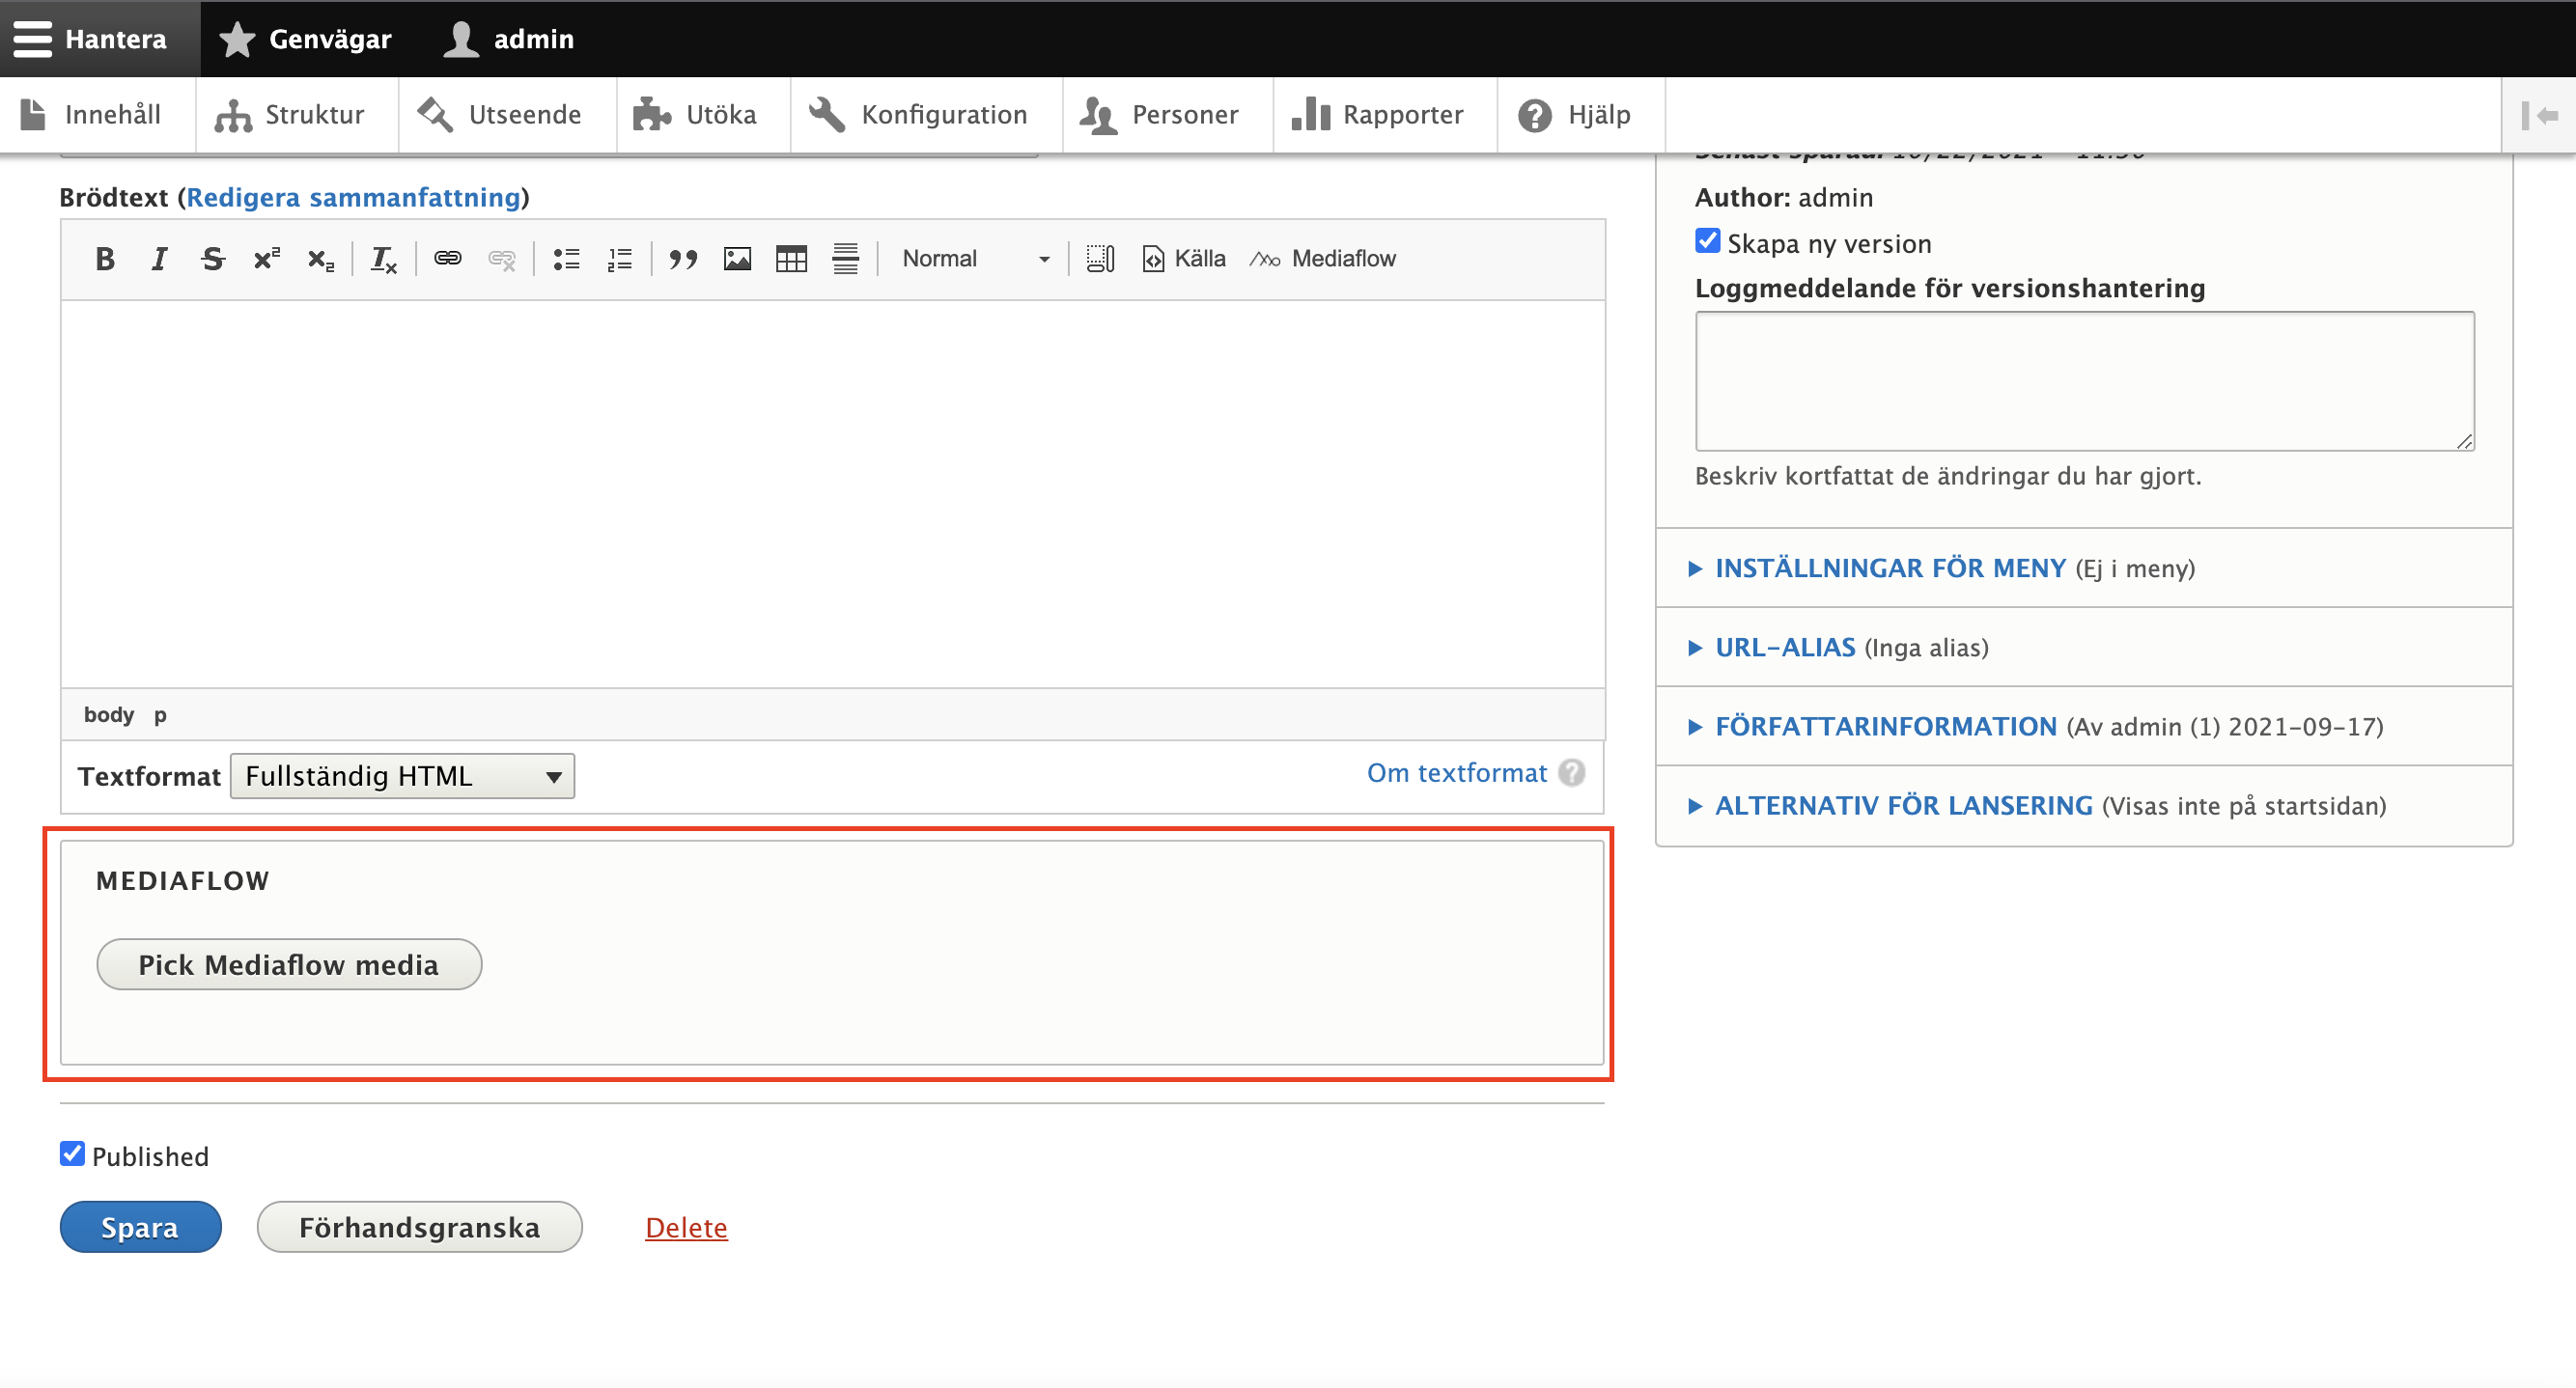Viewport: 2576px width, 1388px height.
Task: Insert a link with link icon
Action: tap(447, 259)
